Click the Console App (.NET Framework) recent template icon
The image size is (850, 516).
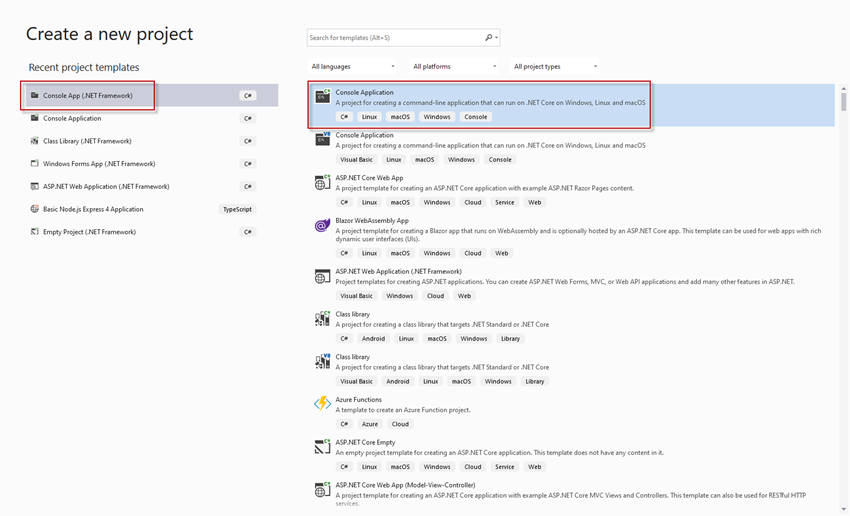pos(35,95)
